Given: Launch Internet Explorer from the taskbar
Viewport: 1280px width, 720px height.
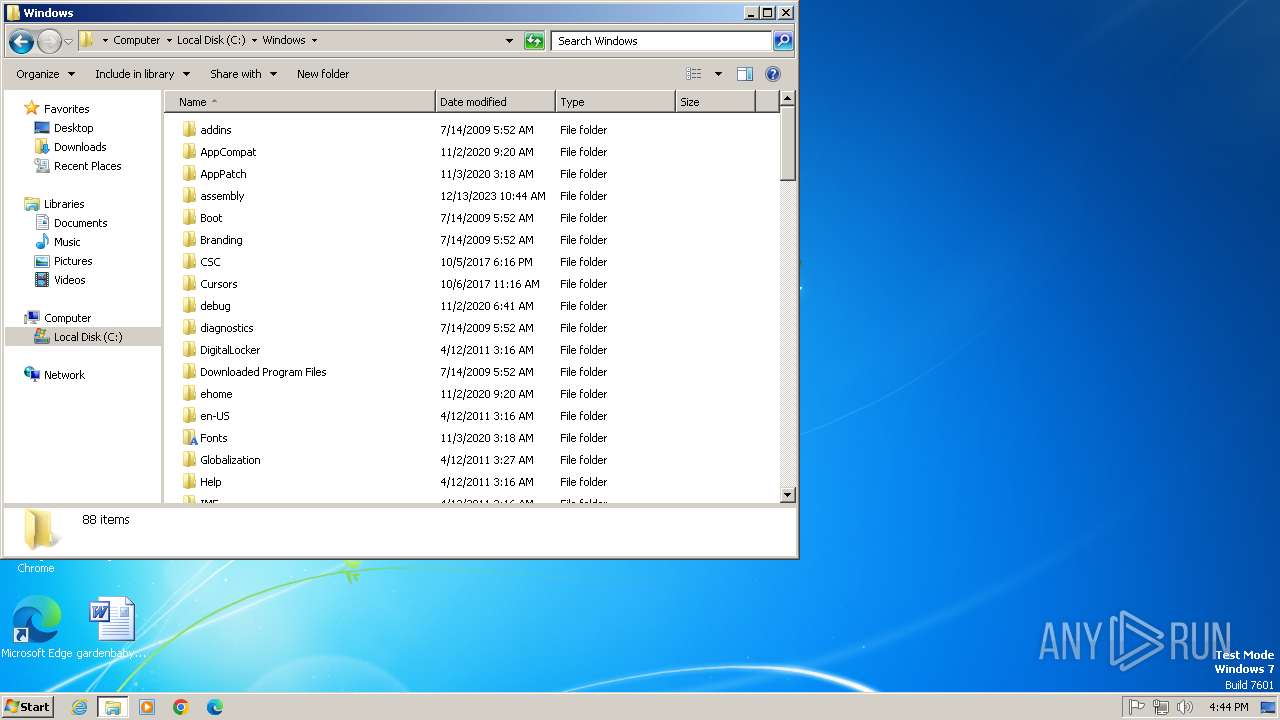Looking at the screenshot, I should pos(79,707).
